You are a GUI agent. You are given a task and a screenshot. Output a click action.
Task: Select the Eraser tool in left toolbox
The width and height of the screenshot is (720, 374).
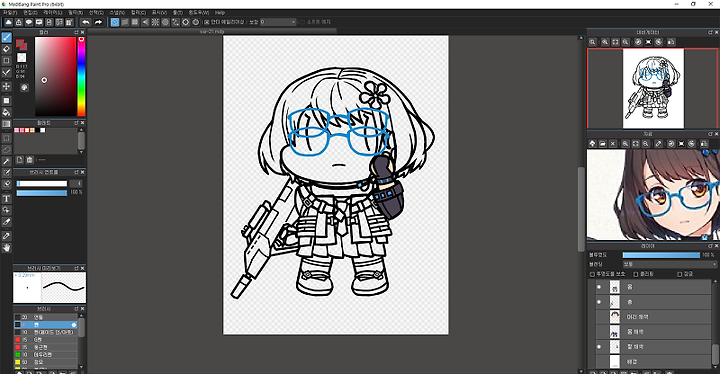tap(6, 49)
